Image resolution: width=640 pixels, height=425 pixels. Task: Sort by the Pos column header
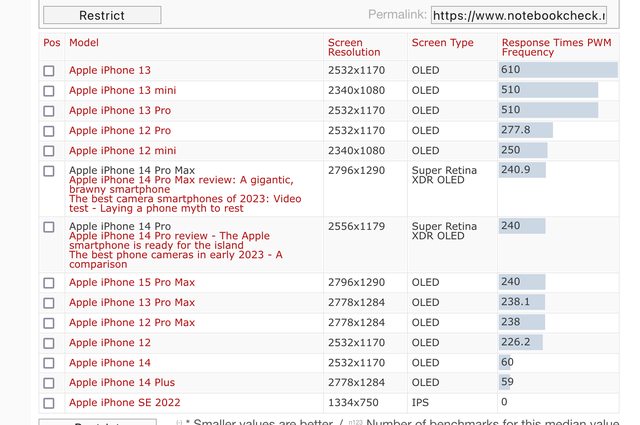click(x=51, y=43)
